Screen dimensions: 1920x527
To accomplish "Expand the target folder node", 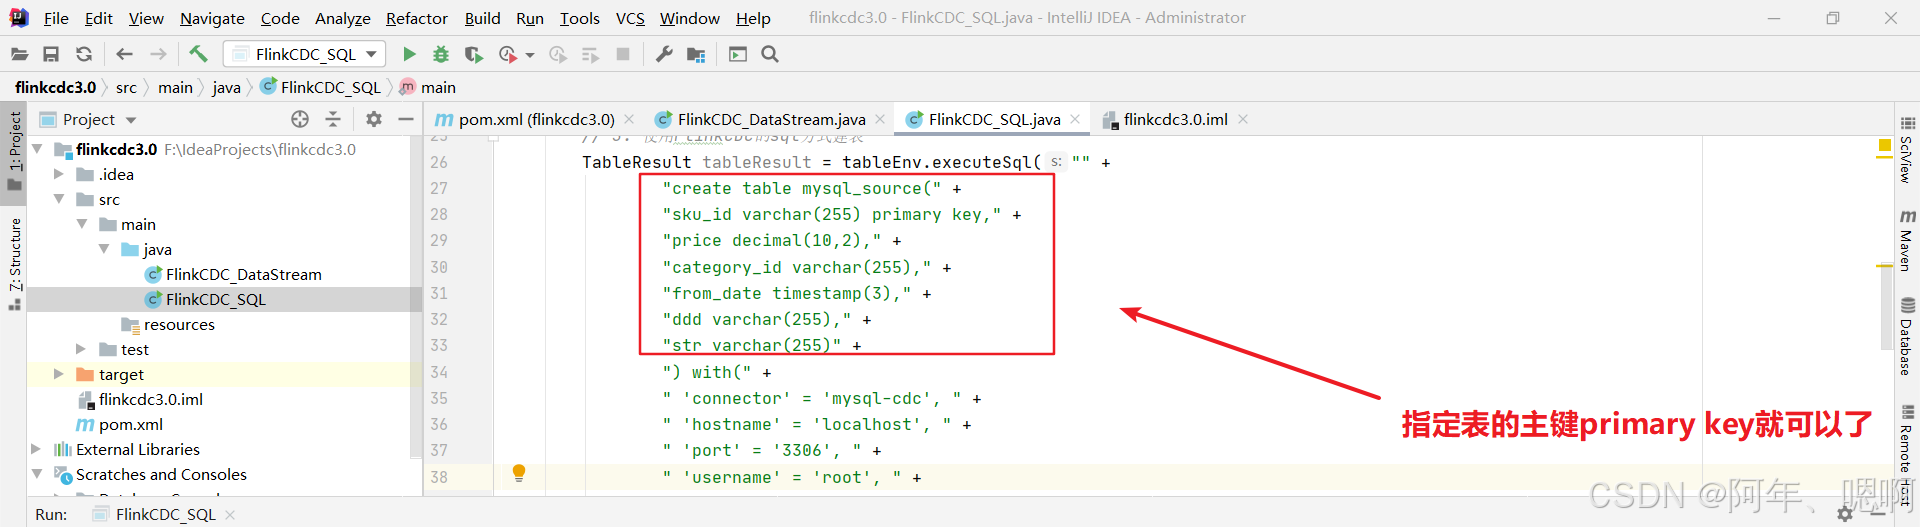I will tap(59, 374).
